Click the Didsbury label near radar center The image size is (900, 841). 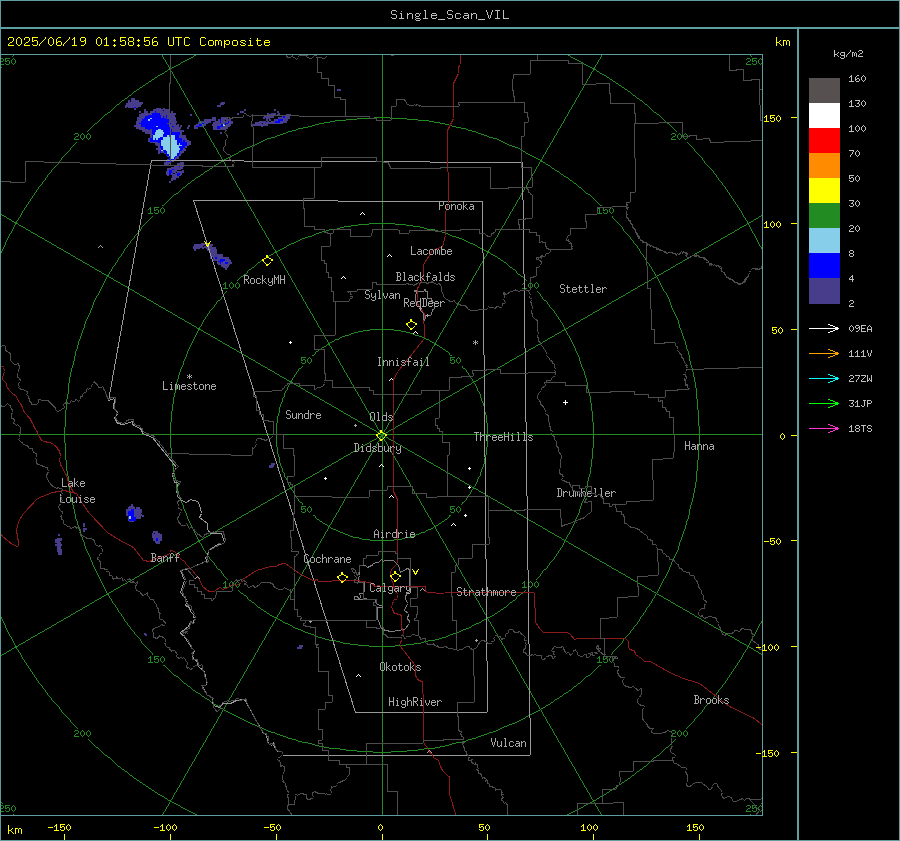pyautogui.click(x=377, y=448)
